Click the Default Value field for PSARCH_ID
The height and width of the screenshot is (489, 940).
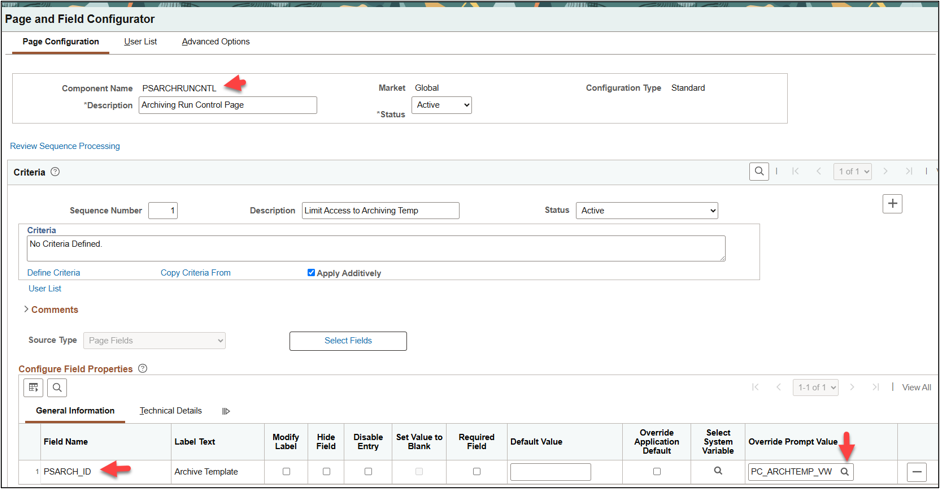(550, 472)
